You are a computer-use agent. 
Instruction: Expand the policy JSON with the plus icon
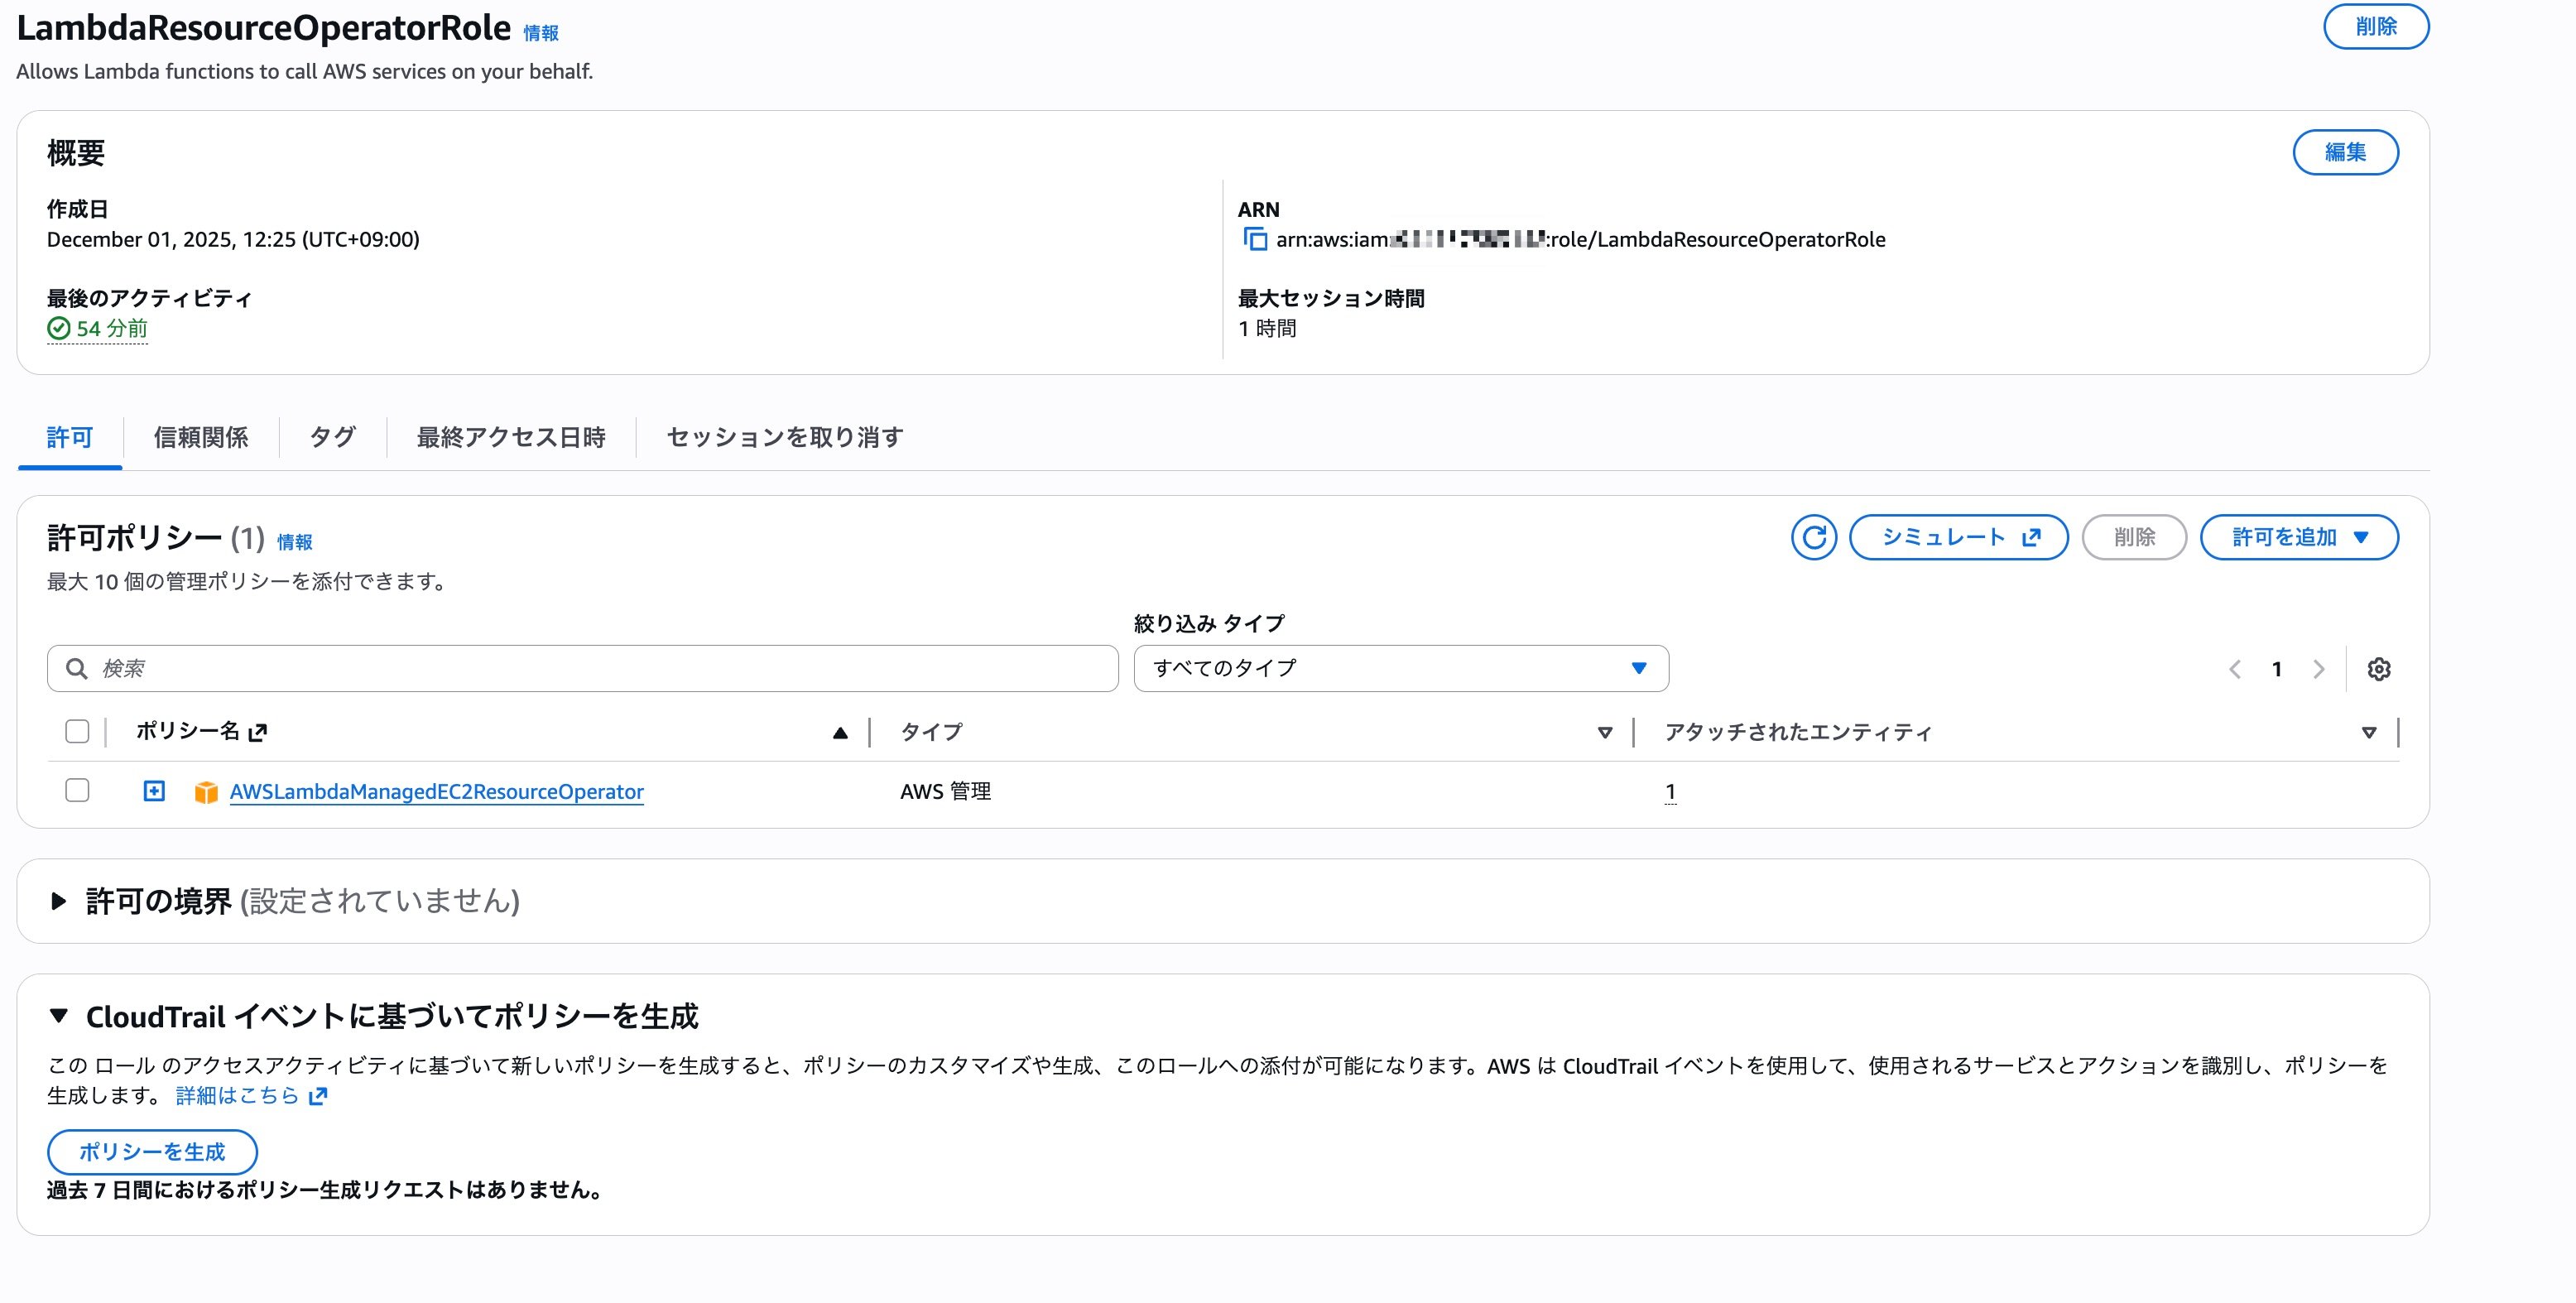click(x=154, y=791)
